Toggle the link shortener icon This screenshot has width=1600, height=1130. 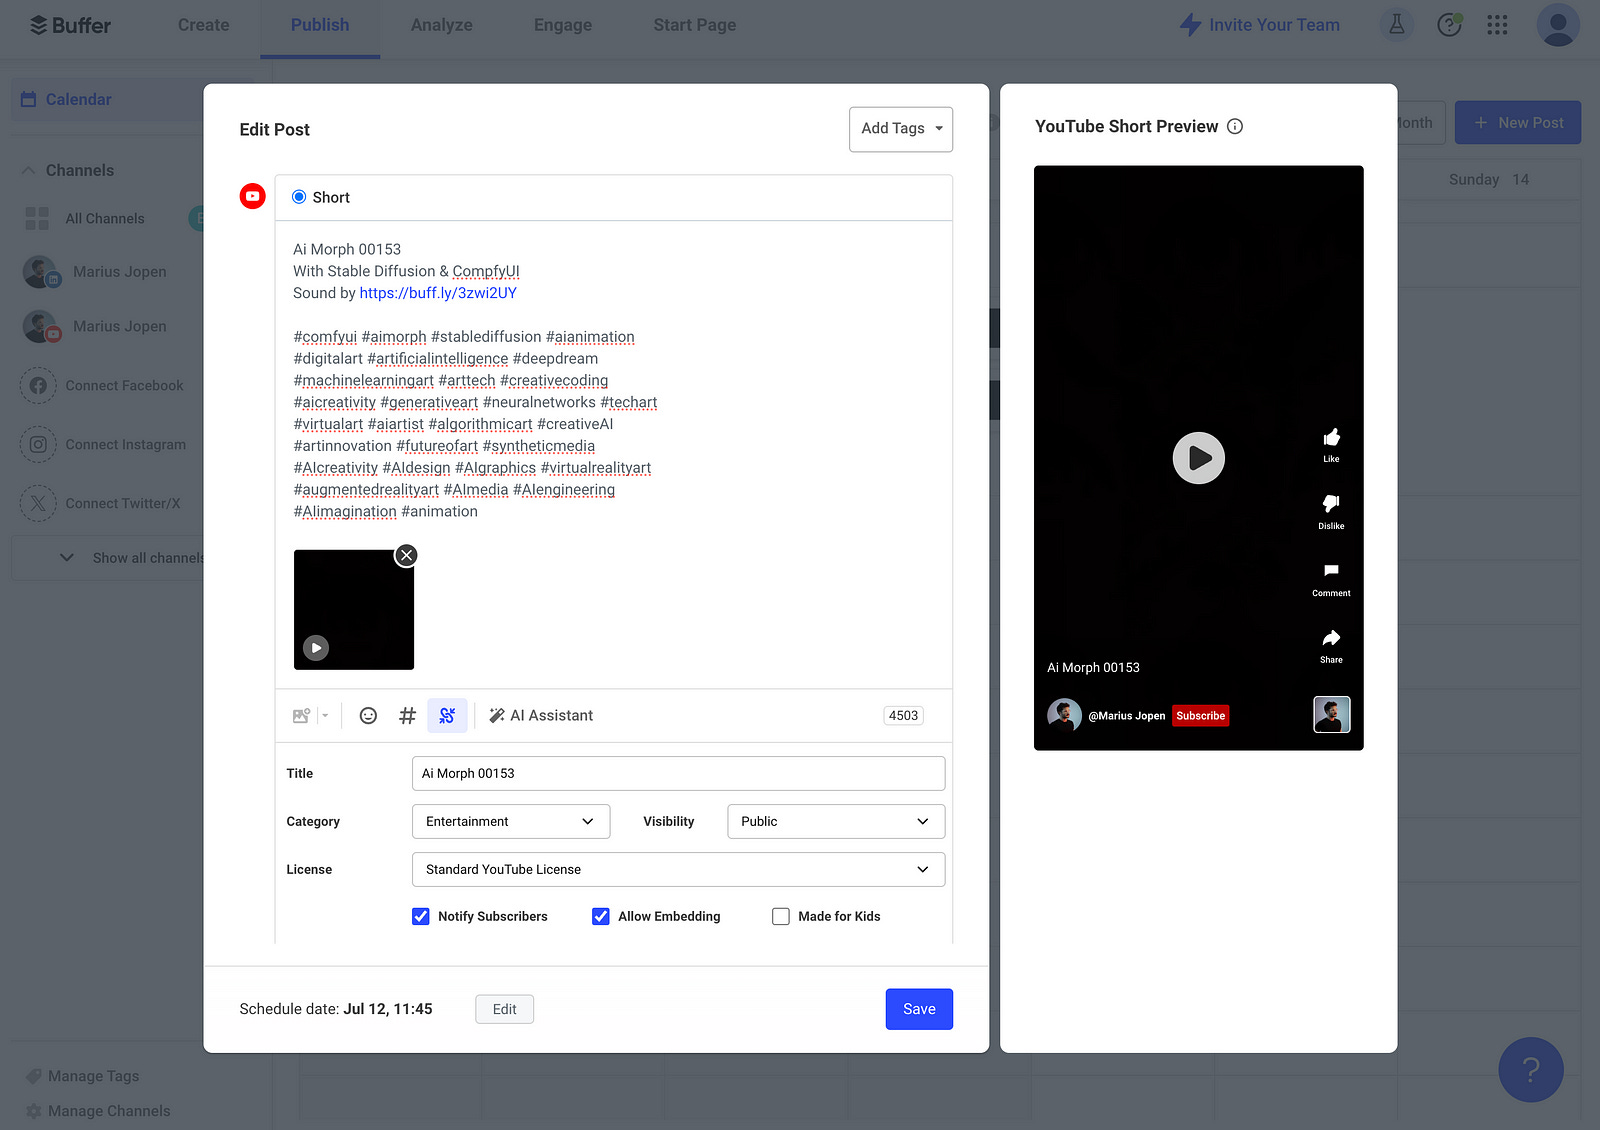(447, 716)
